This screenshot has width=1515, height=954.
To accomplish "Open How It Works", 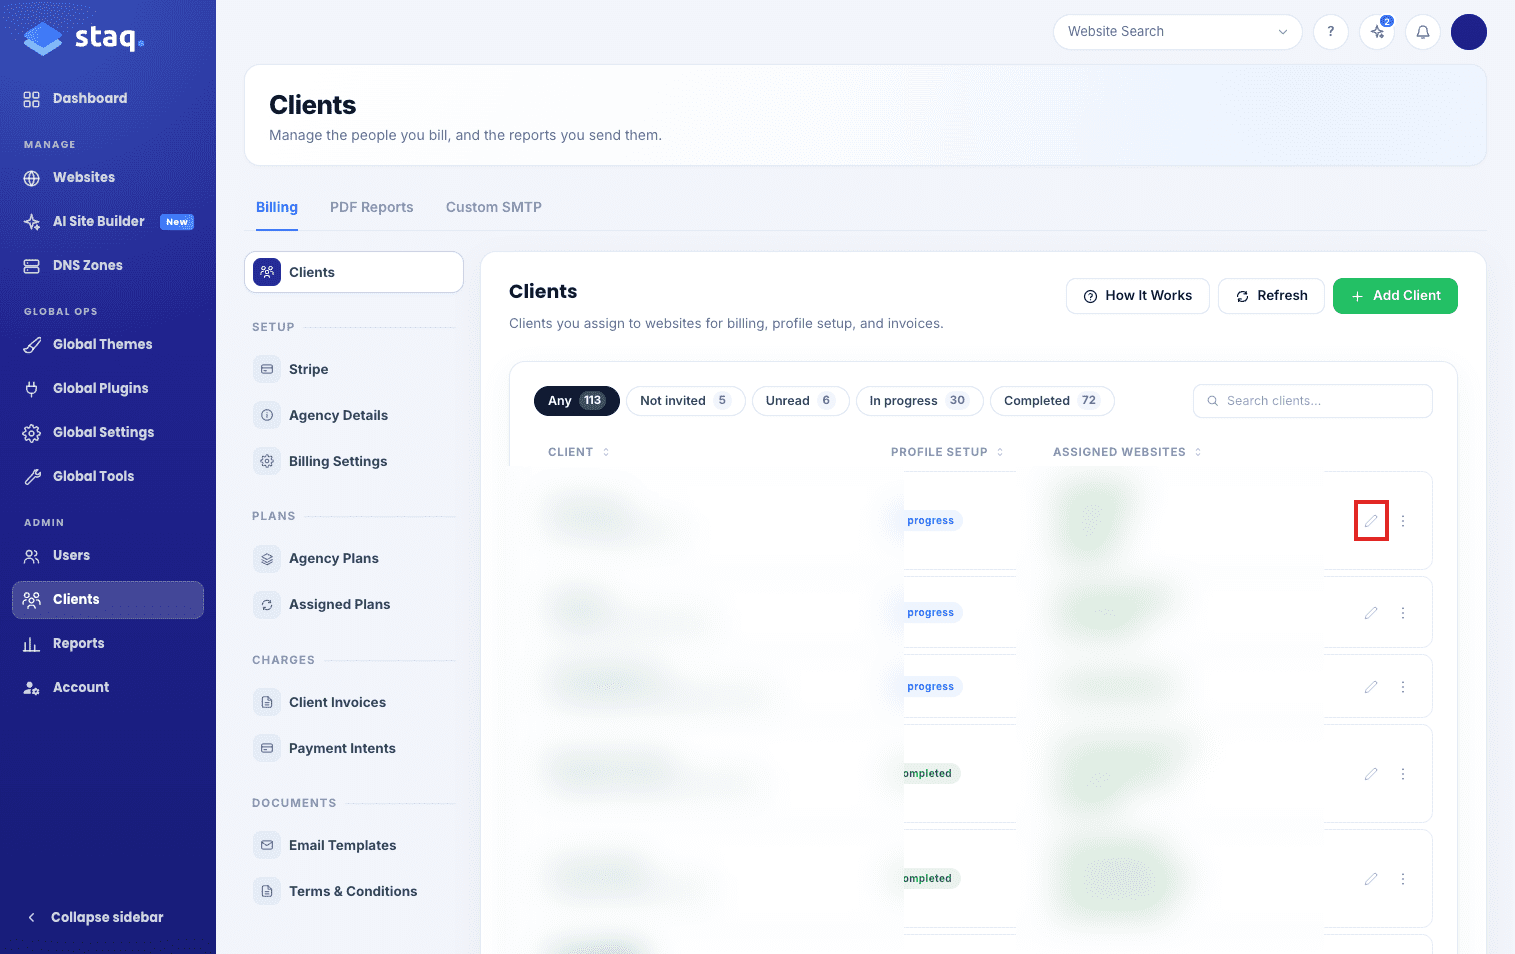I will [1138, 296].
